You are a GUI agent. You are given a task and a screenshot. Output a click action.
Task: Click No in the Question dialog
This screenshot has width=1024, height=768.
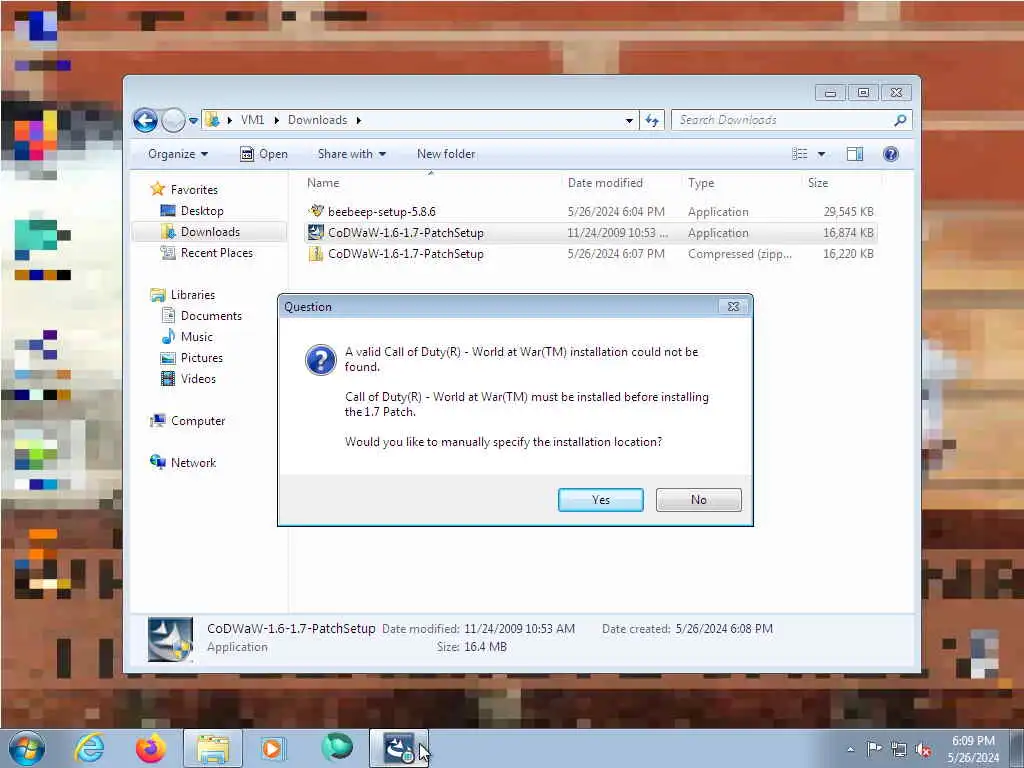coord(698,500)
